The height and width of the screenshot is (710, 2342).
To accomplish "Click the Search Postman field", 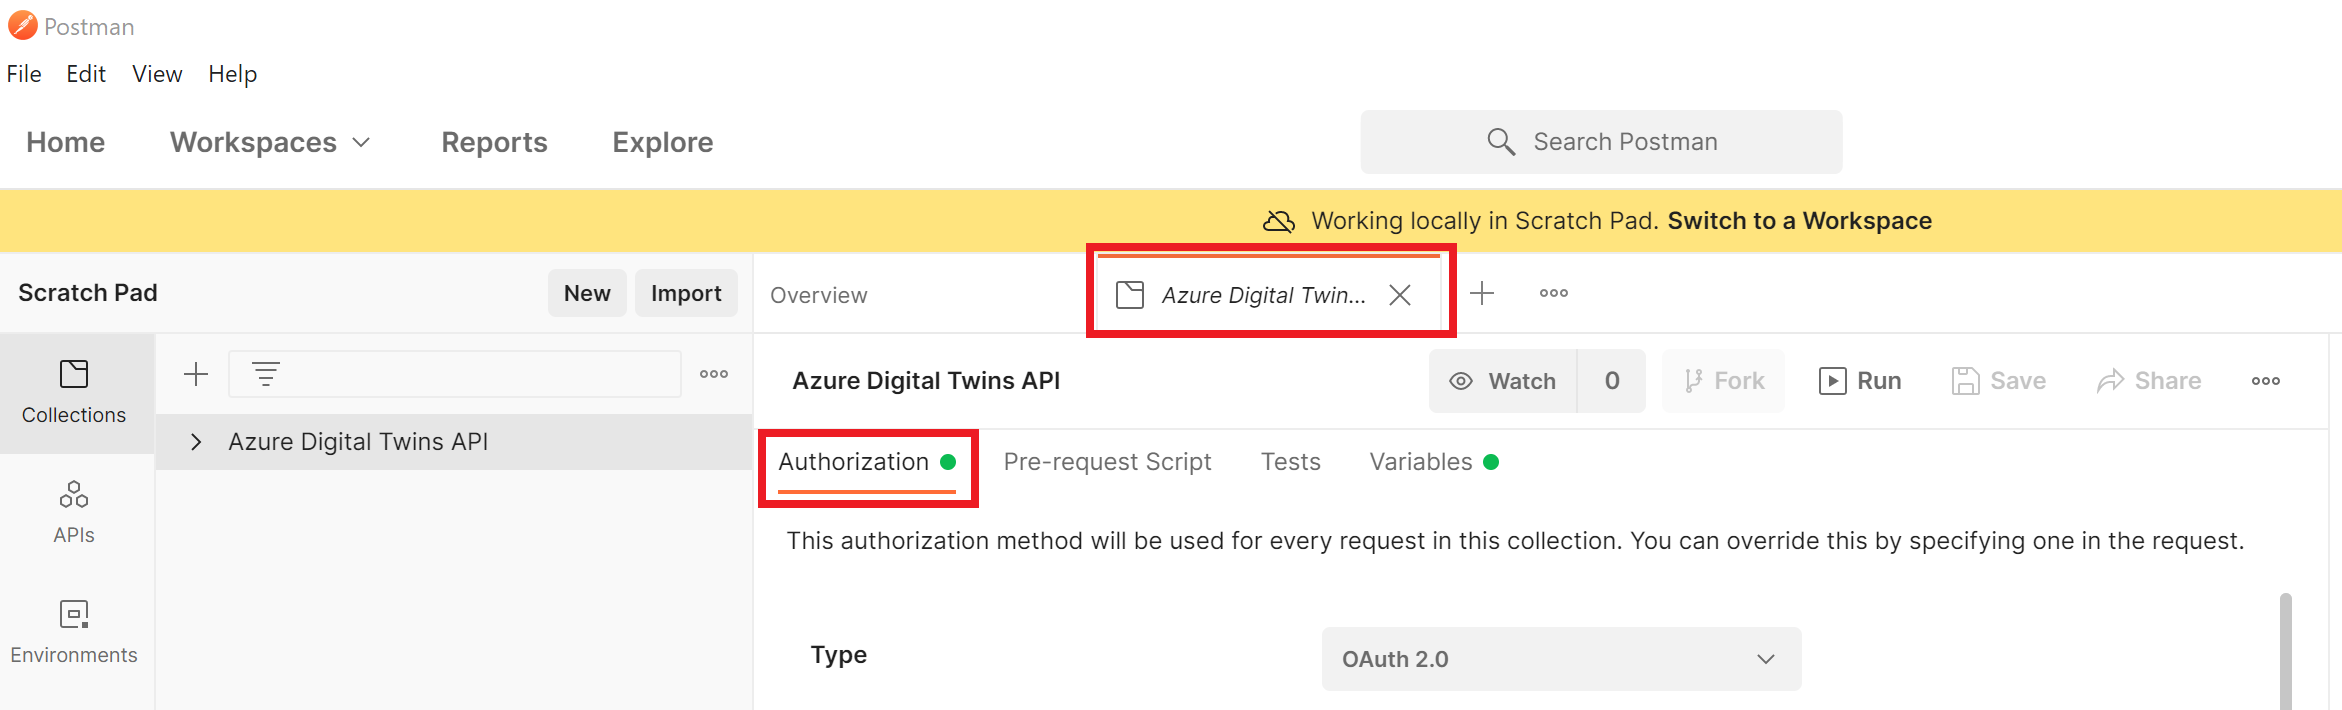I will click(x=1601, y=142).
